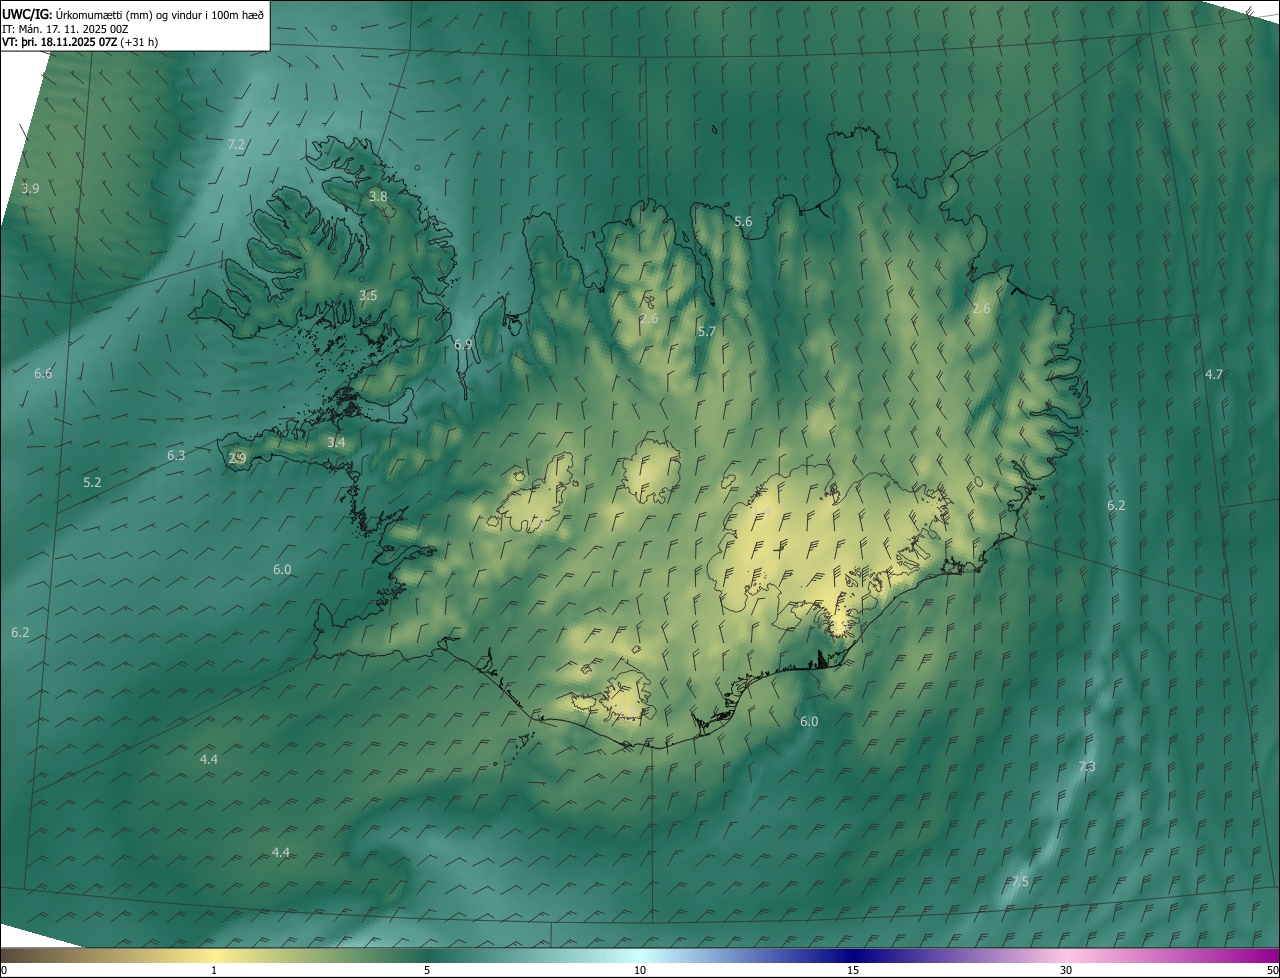Click the 5.6 value on the north coast
The image size is (1280, 978).
pyautogui.click(x=743, y=221)
